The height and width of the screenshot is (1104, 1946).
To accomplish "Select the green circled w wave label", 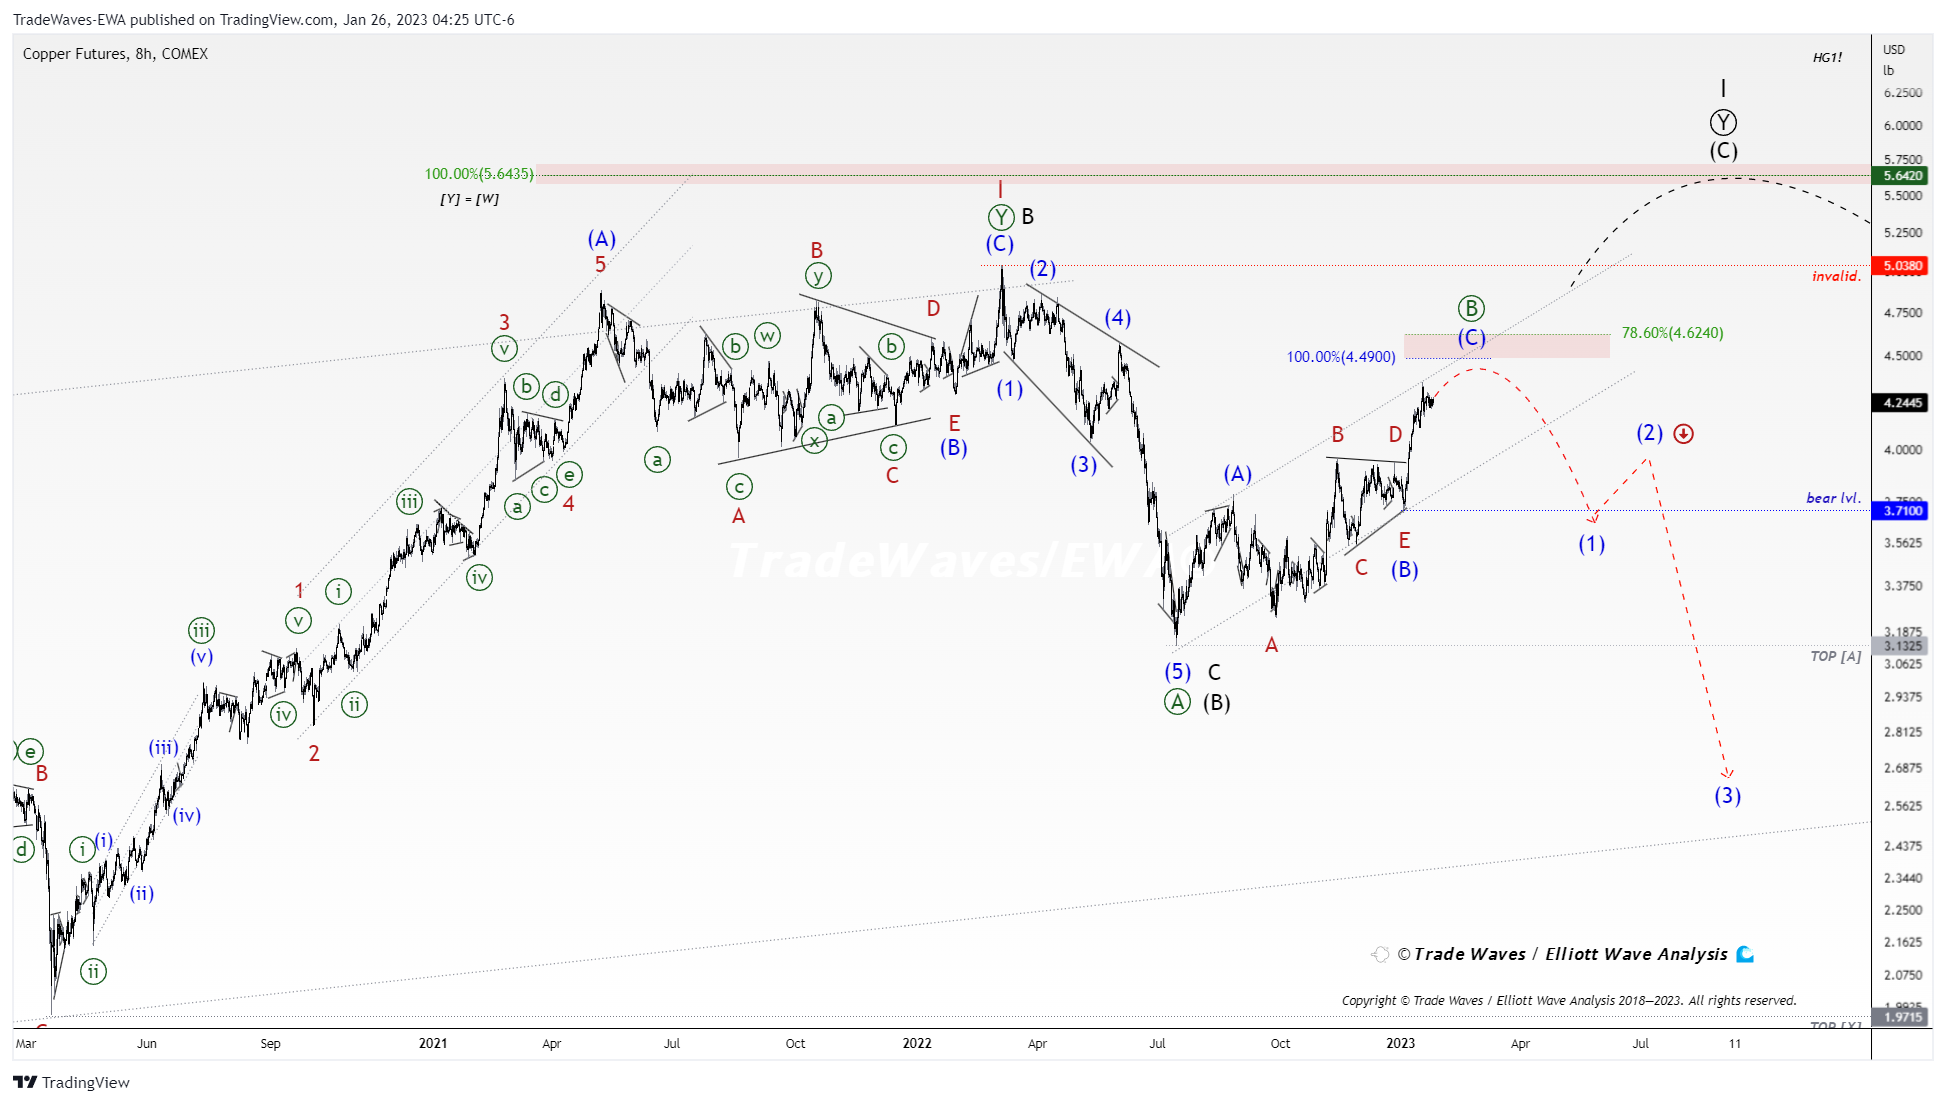I will tap(768, 335).
